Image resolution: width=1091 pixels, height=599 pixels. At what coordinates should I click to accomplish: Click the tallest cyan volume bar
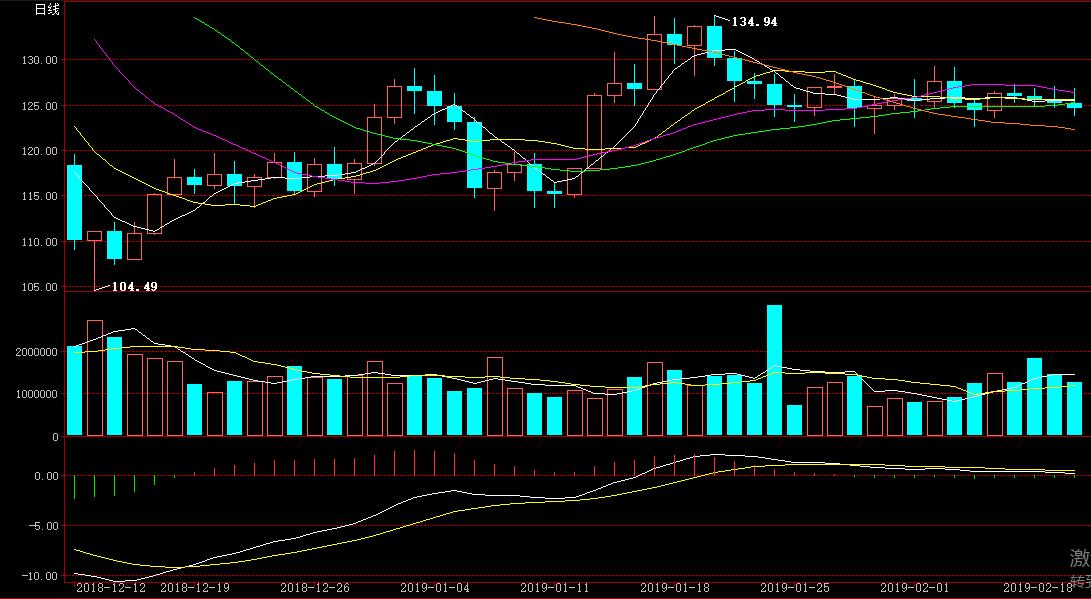point(774,370)
